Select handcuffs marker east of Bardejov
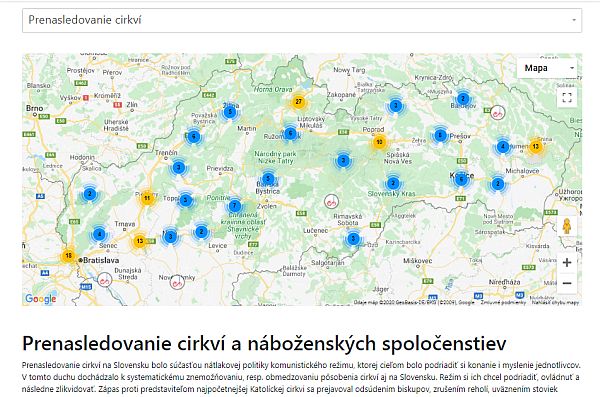Viewport: 600px width, 397px height. pos(497,113)
